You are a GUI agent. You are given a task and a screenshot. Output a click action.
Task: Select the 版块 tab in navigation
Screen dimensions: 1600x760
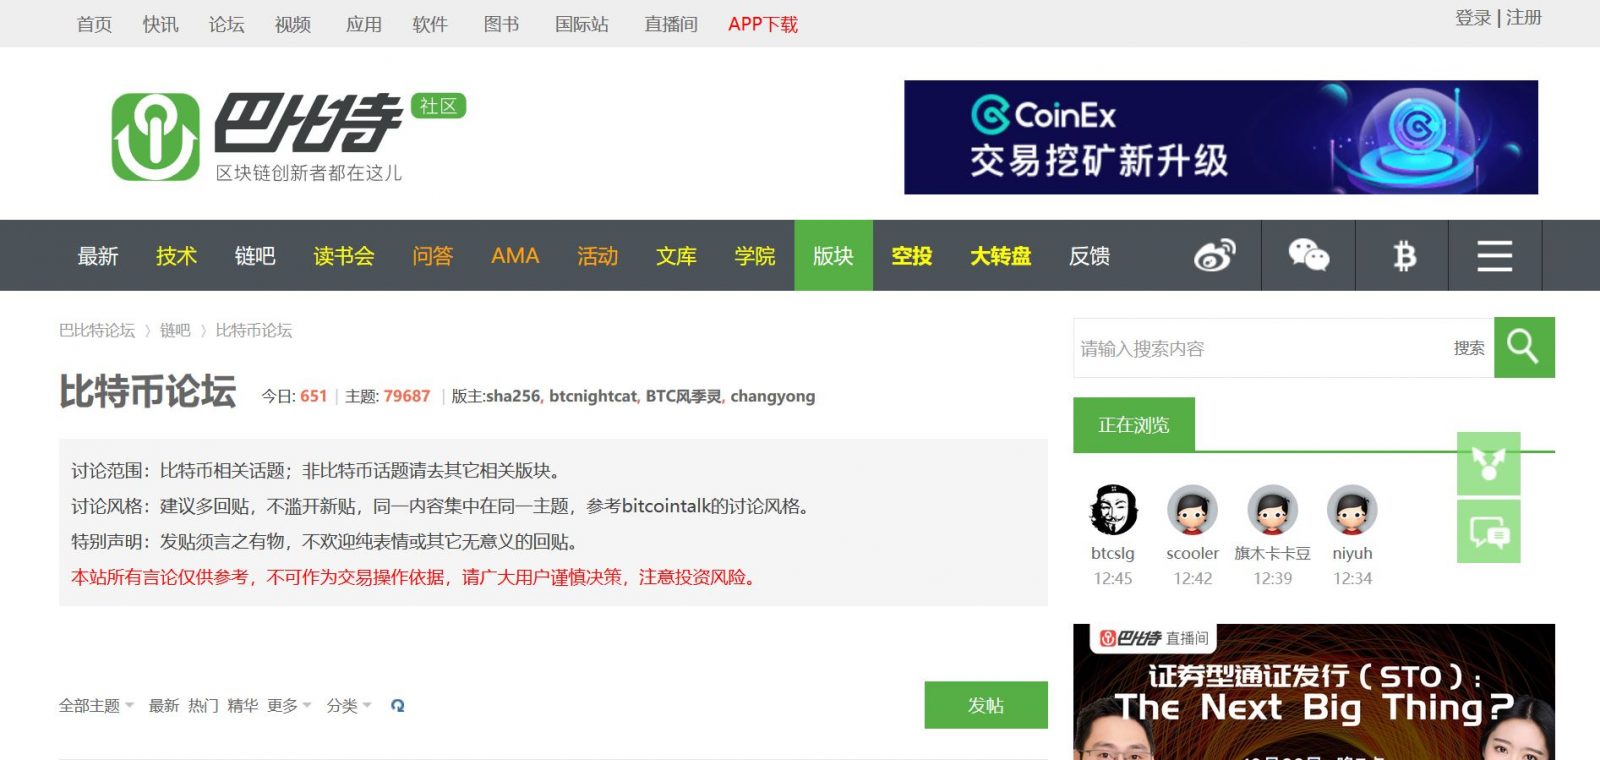click(833, 256)
